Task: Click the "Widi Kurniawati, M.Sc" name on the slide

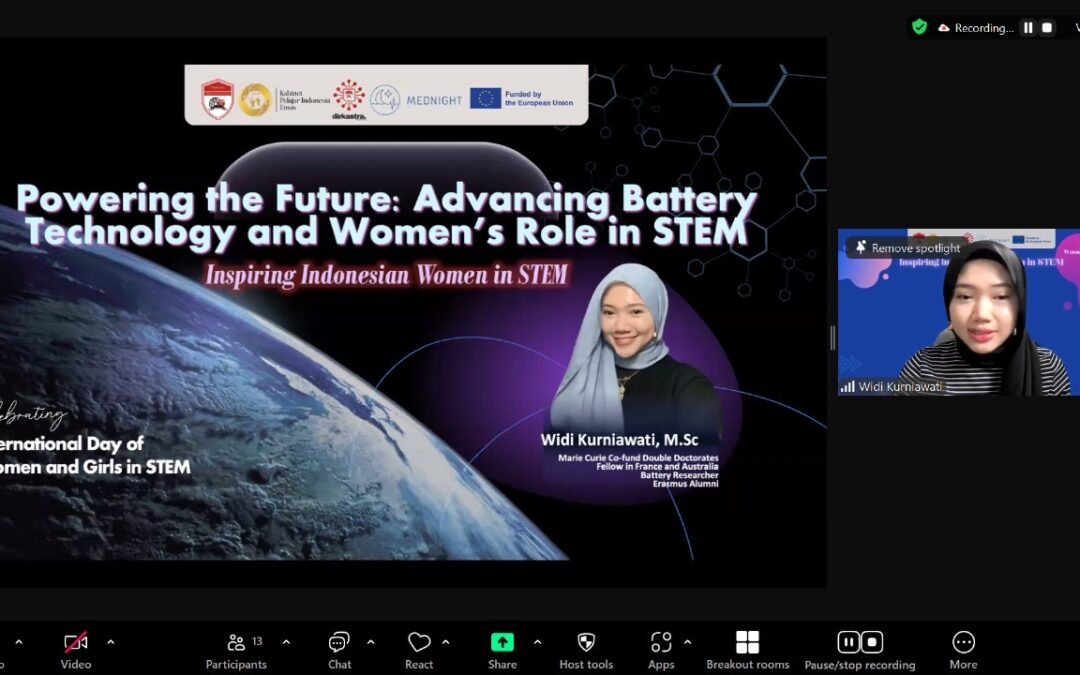Action: [x=619, y=439]
